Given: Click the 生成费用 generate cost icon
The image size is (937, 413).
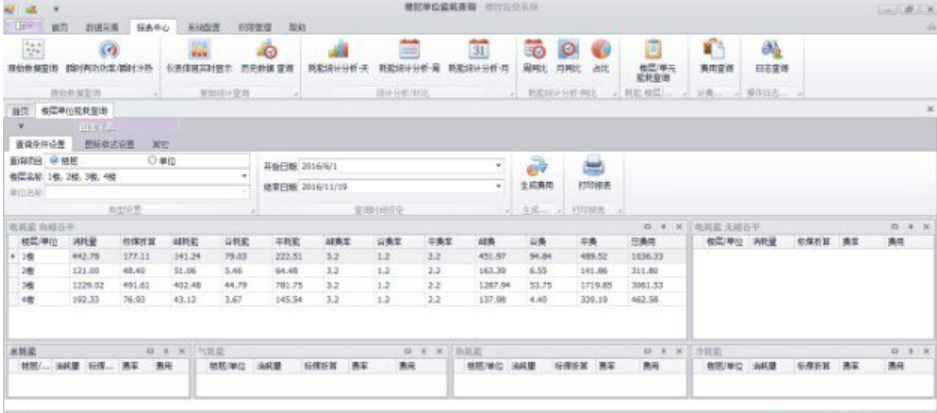Looking at the screenshot, I should [537, 169].
